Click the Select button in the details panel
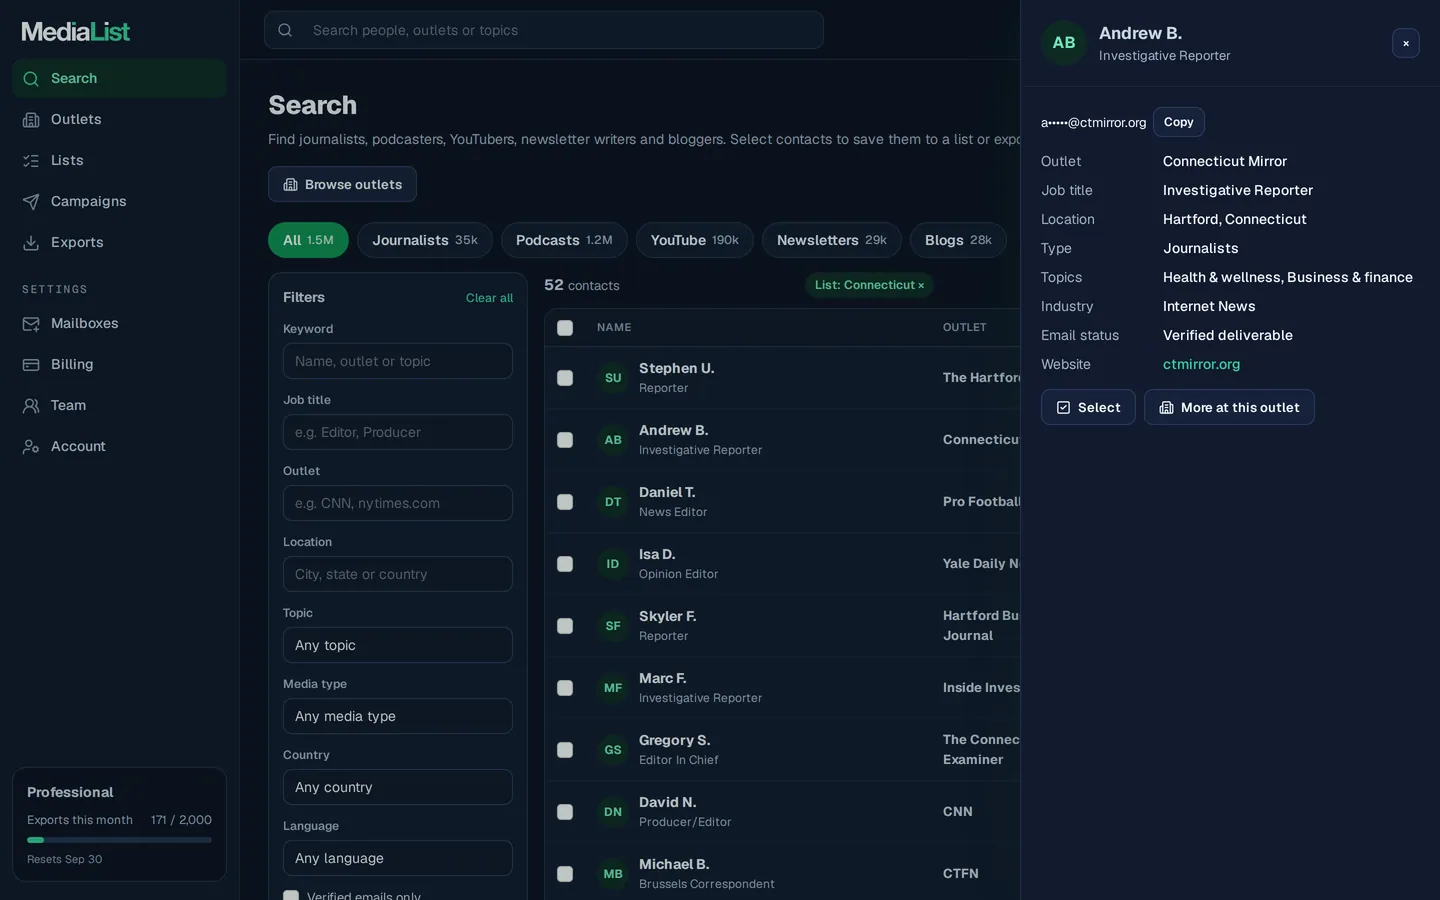 point(1088,407)
